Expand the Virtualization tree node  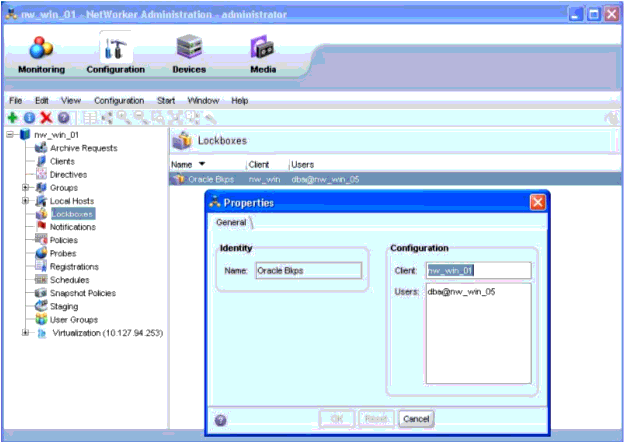point(25,332)
